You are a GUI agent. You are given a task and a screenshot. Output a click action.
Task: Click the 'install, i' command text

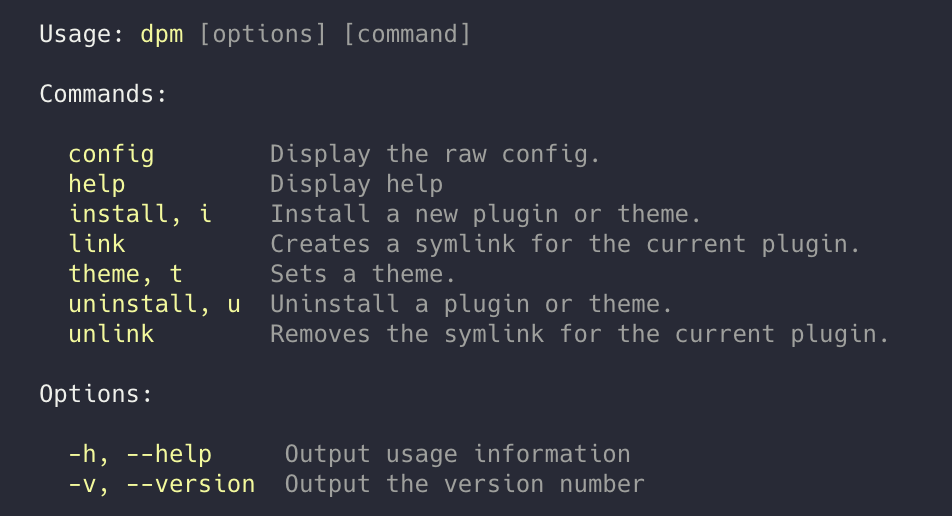140,214
